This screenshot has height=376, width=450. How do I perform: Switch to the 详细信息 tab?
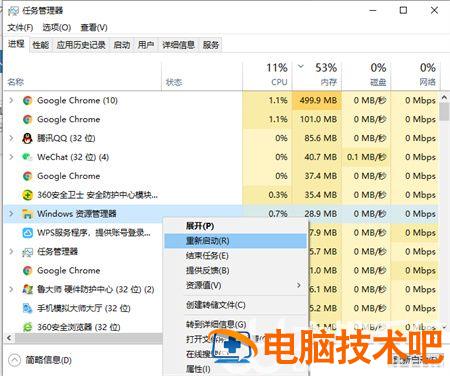(178, 45)
